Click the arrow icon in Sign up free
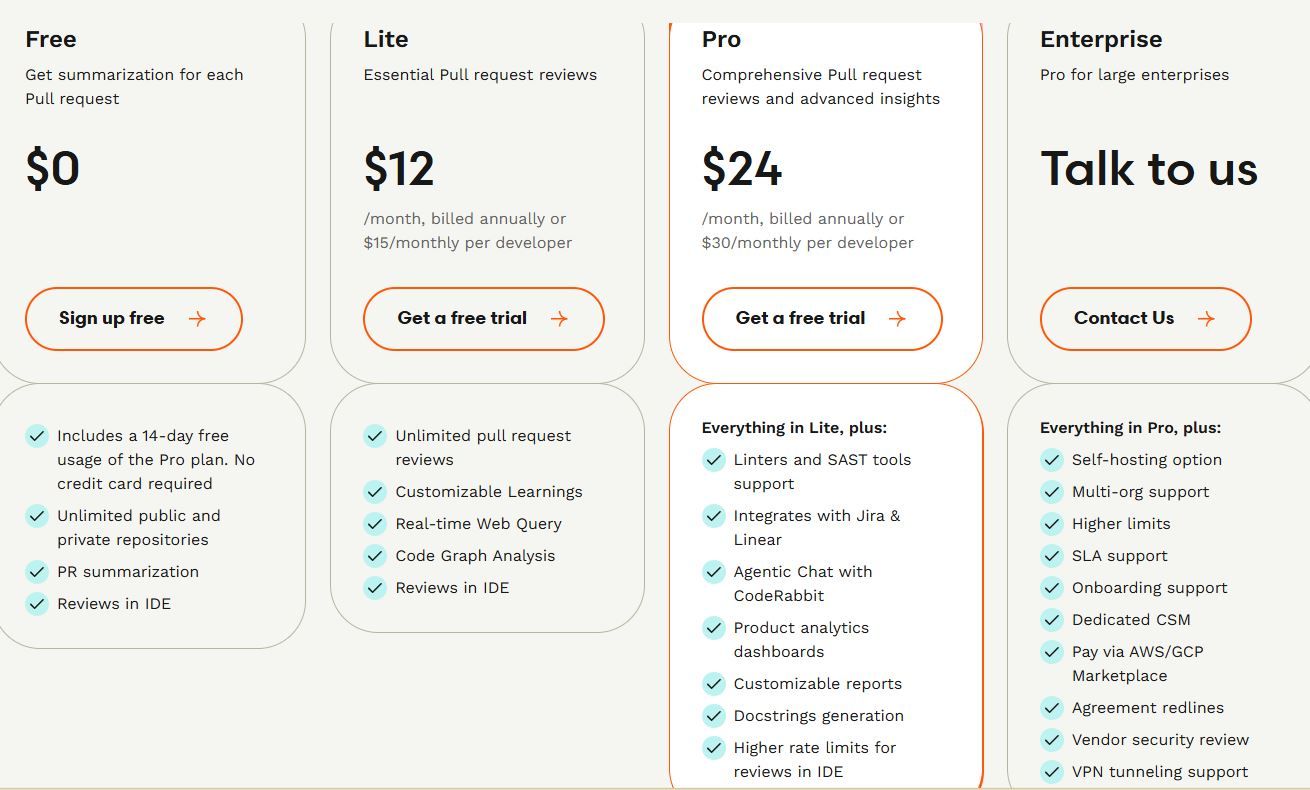The width and height of the screenshot is (1310, 790). [x=197, y=319]
